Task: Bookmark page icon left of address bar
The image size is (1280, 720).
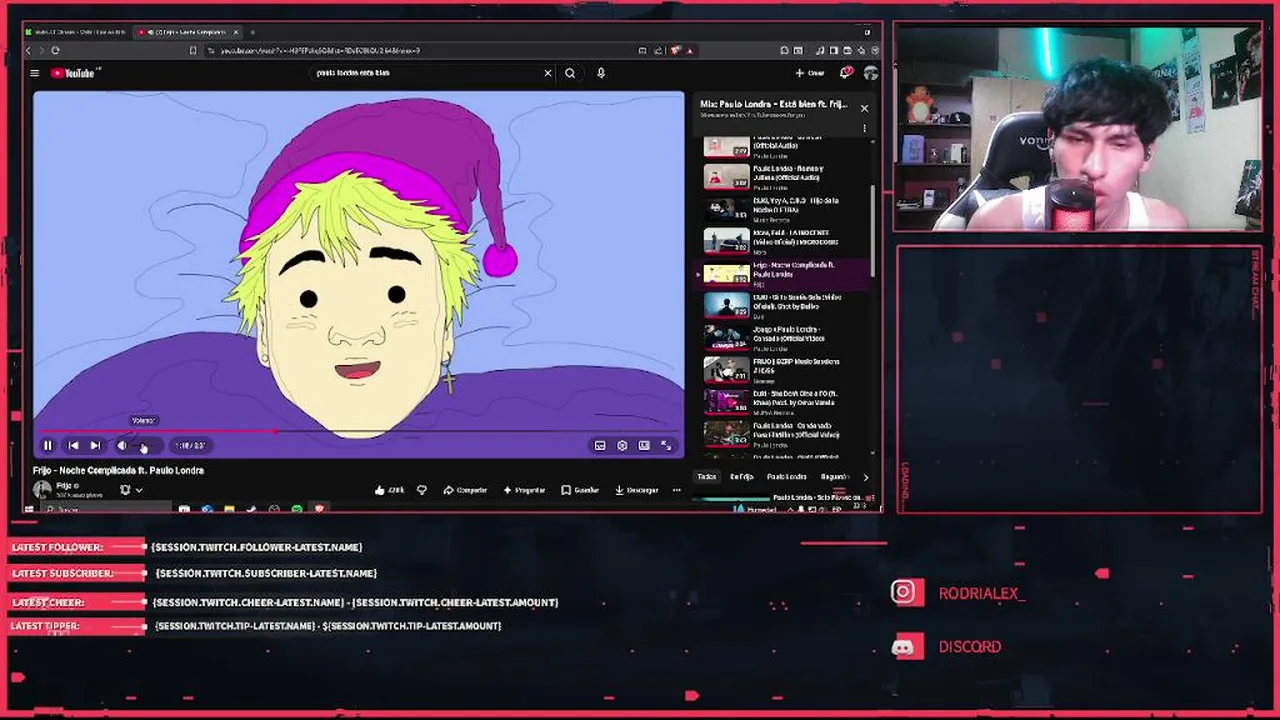Action: (193, 50)
